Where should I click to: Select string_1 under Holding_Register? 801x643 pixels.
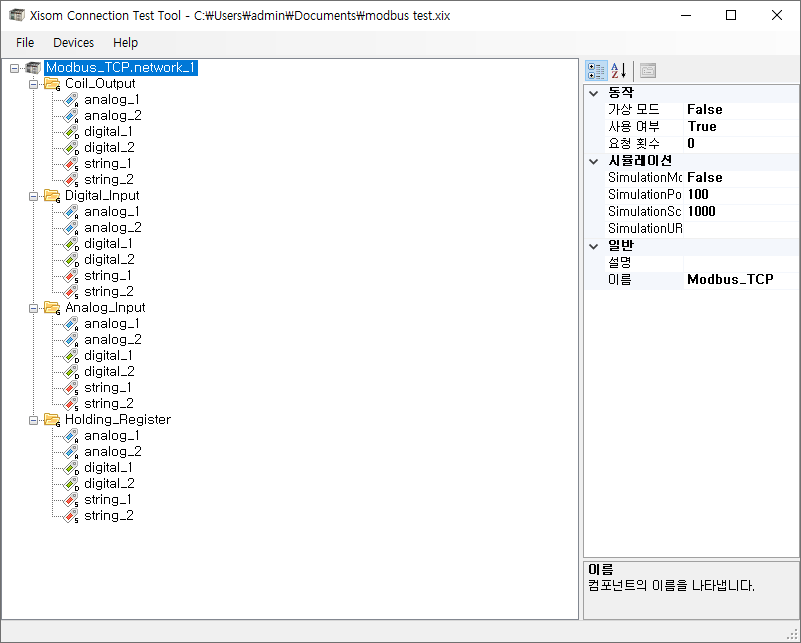[108, 500]
